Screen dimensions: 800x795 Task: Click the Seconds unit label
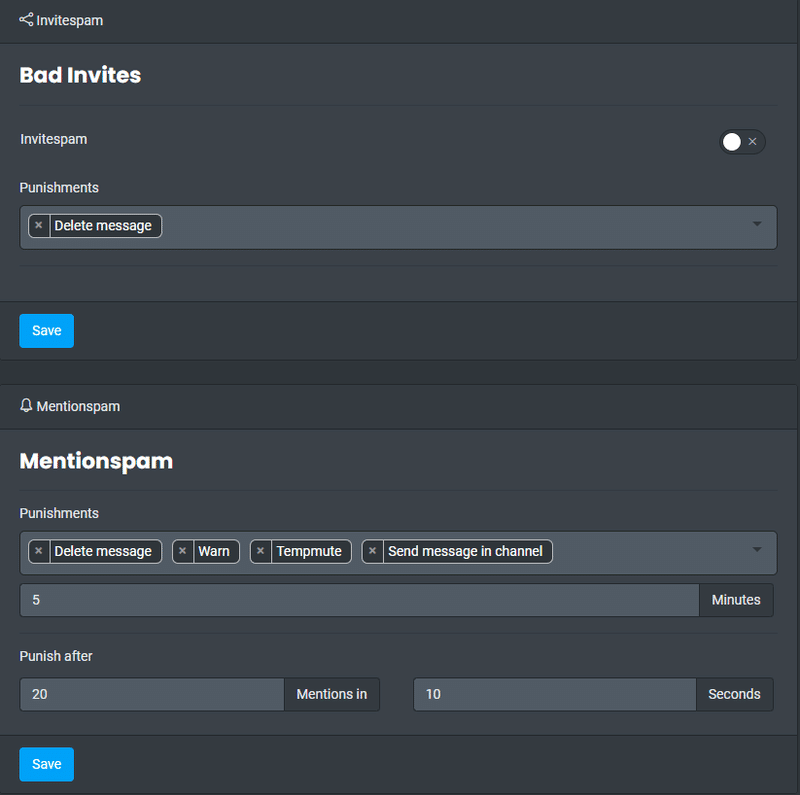[734, 694]
